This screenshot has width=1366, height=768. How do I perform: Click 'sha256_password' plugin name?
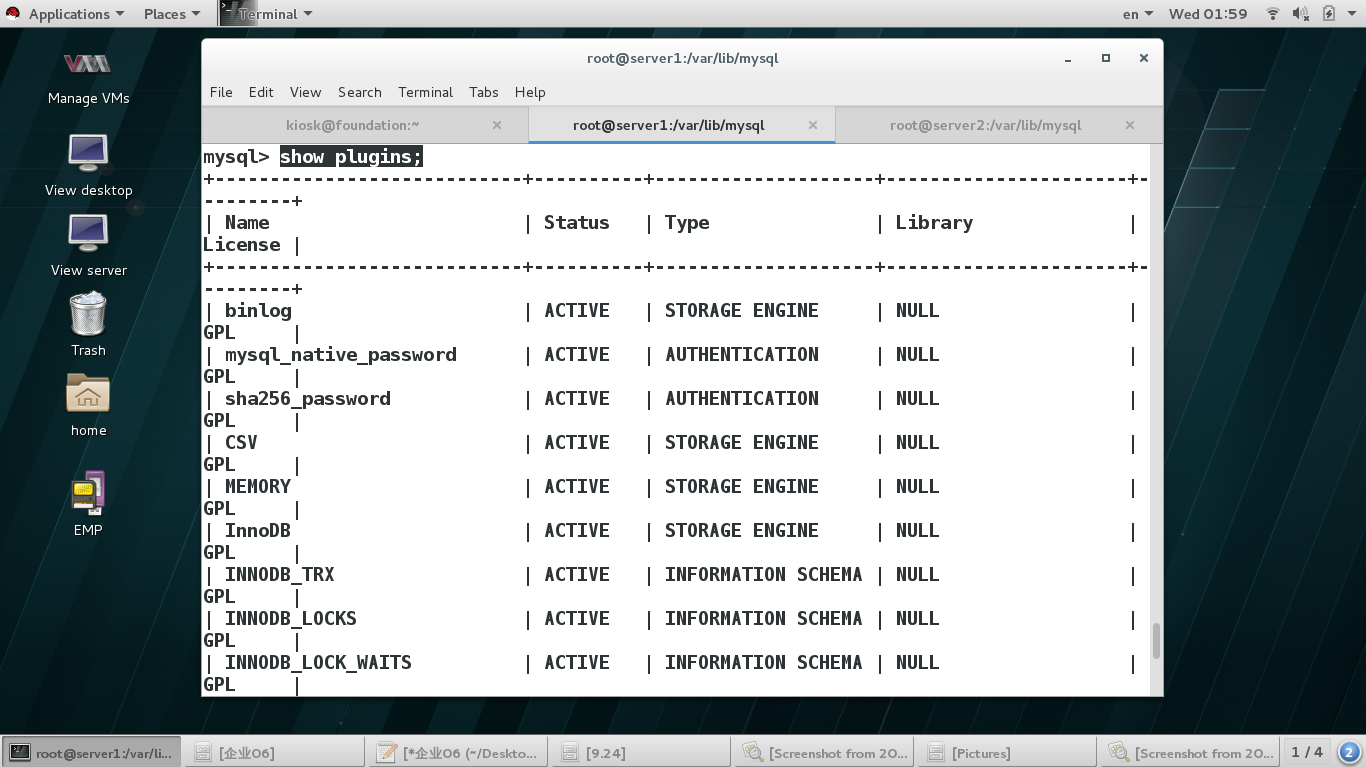point(308,399)
